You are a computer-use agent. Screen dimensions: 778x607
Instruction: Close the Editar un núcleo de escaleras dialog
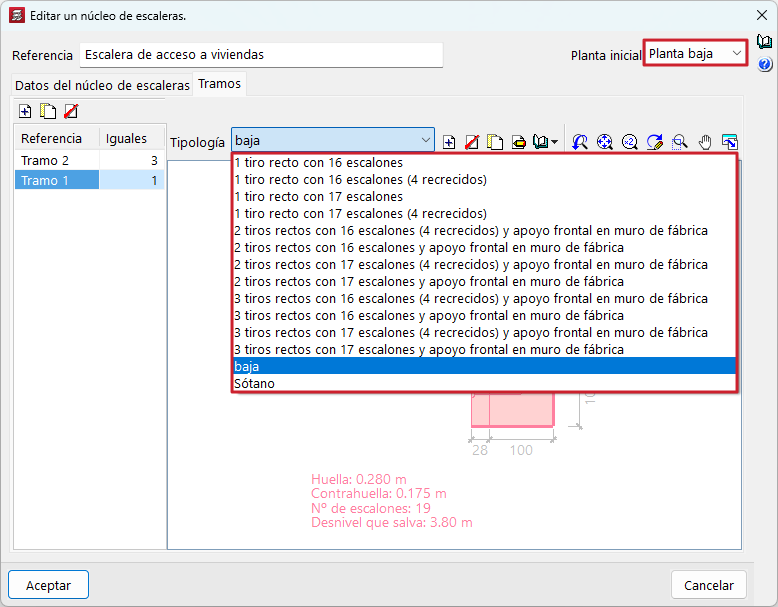[762, 15]
